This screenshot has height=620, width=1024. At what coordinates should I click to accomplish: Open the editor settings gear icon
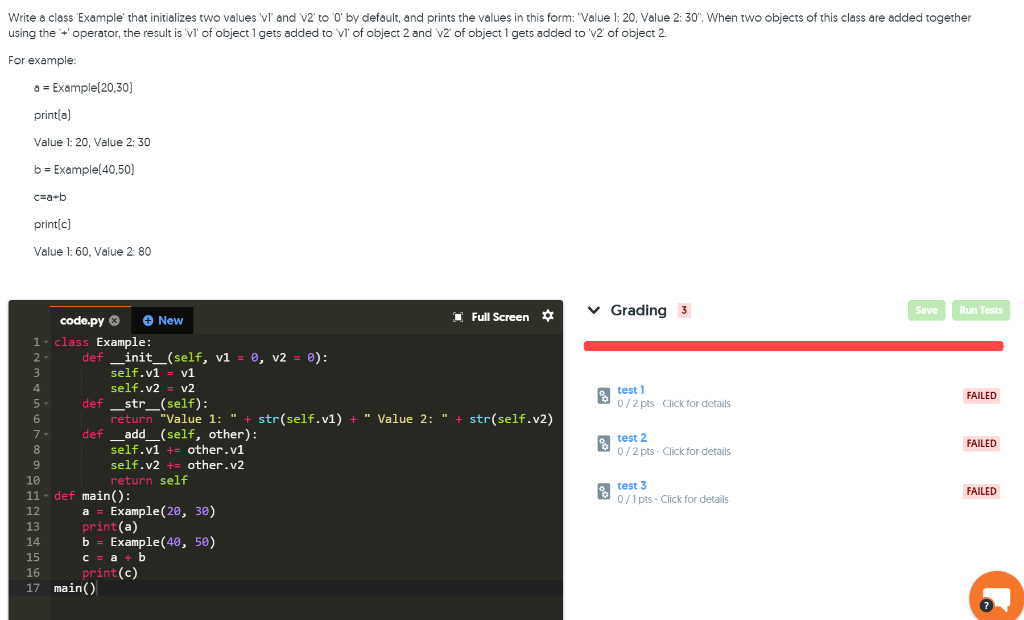pos(548,317)
